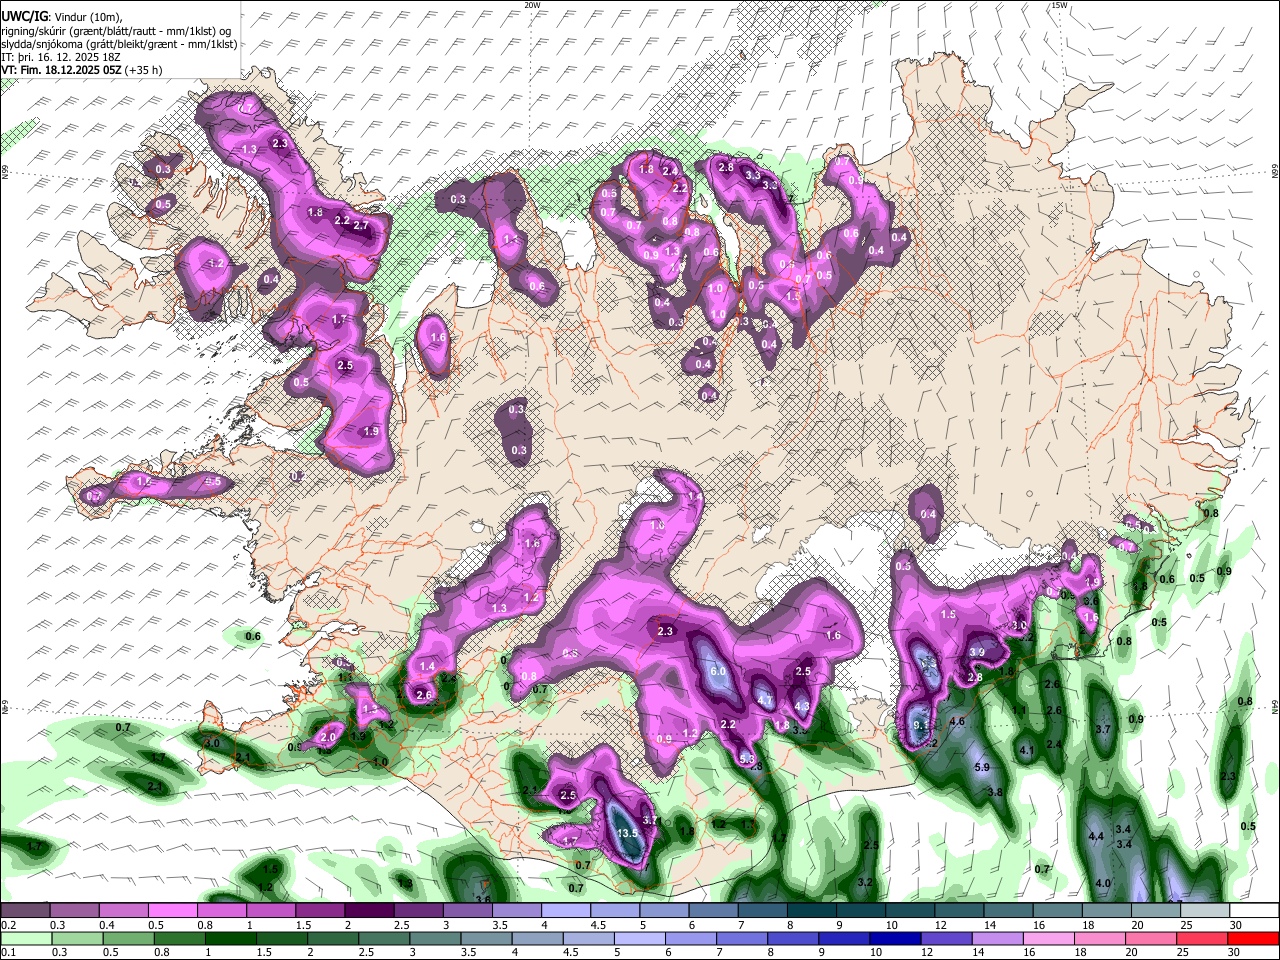This screenshot has width=1280, height=960.
Task: Click the 3.9 snow value on the map
Action: [977, 652]
